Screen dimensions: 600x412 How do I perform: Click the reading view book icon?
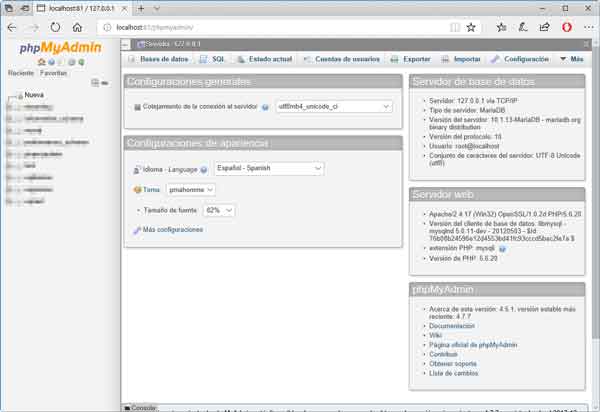(x=455, y=28)
